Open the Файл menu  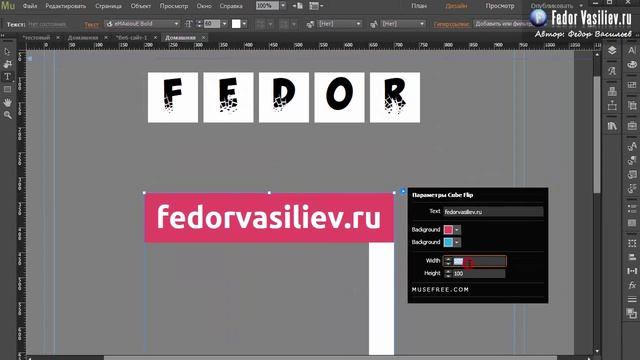(x=30, y=6)
